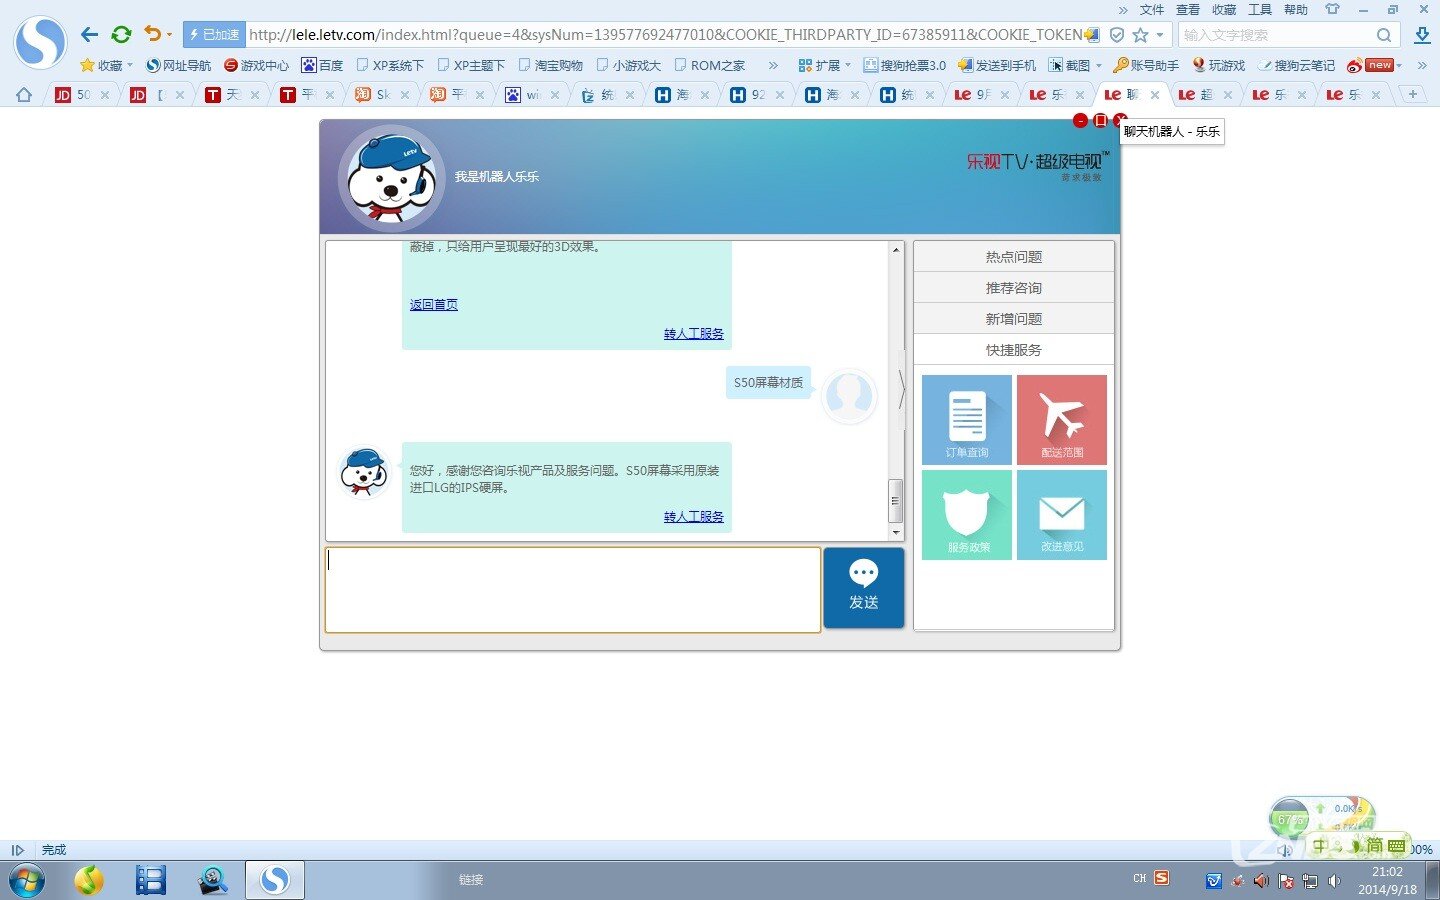Open the 游戏中心 bookmark

(257, 65)
